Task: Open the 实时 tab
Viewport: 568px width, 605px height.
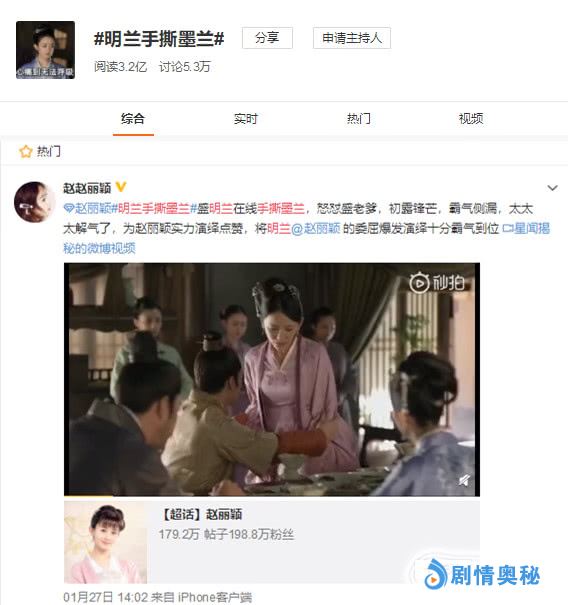Action: point(245,118)
